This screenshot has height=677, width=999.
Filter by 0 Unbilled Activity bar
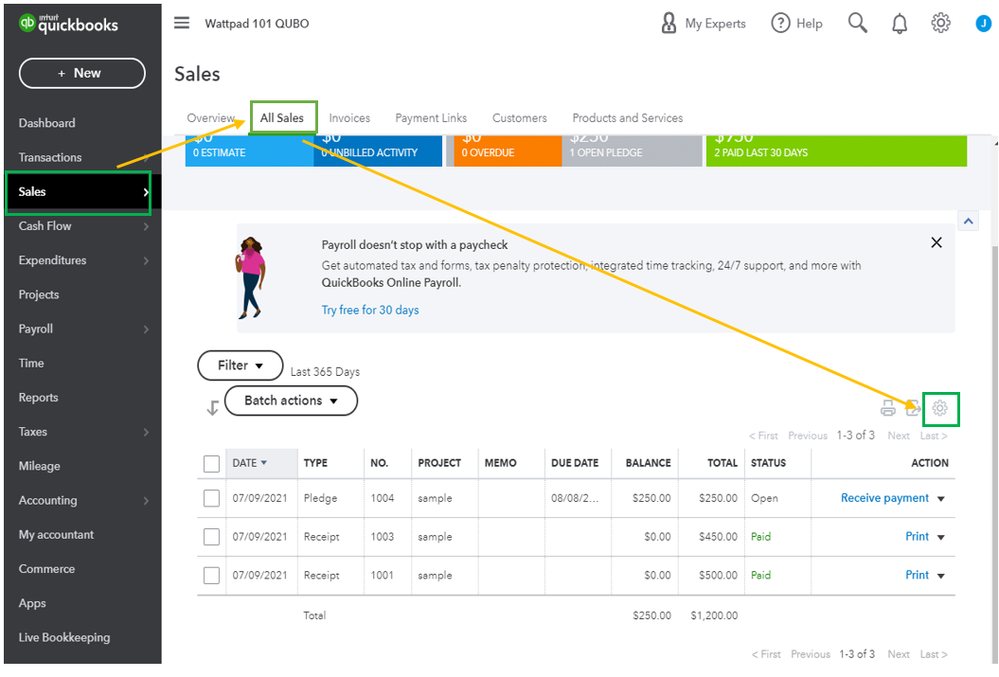(378, 151)
